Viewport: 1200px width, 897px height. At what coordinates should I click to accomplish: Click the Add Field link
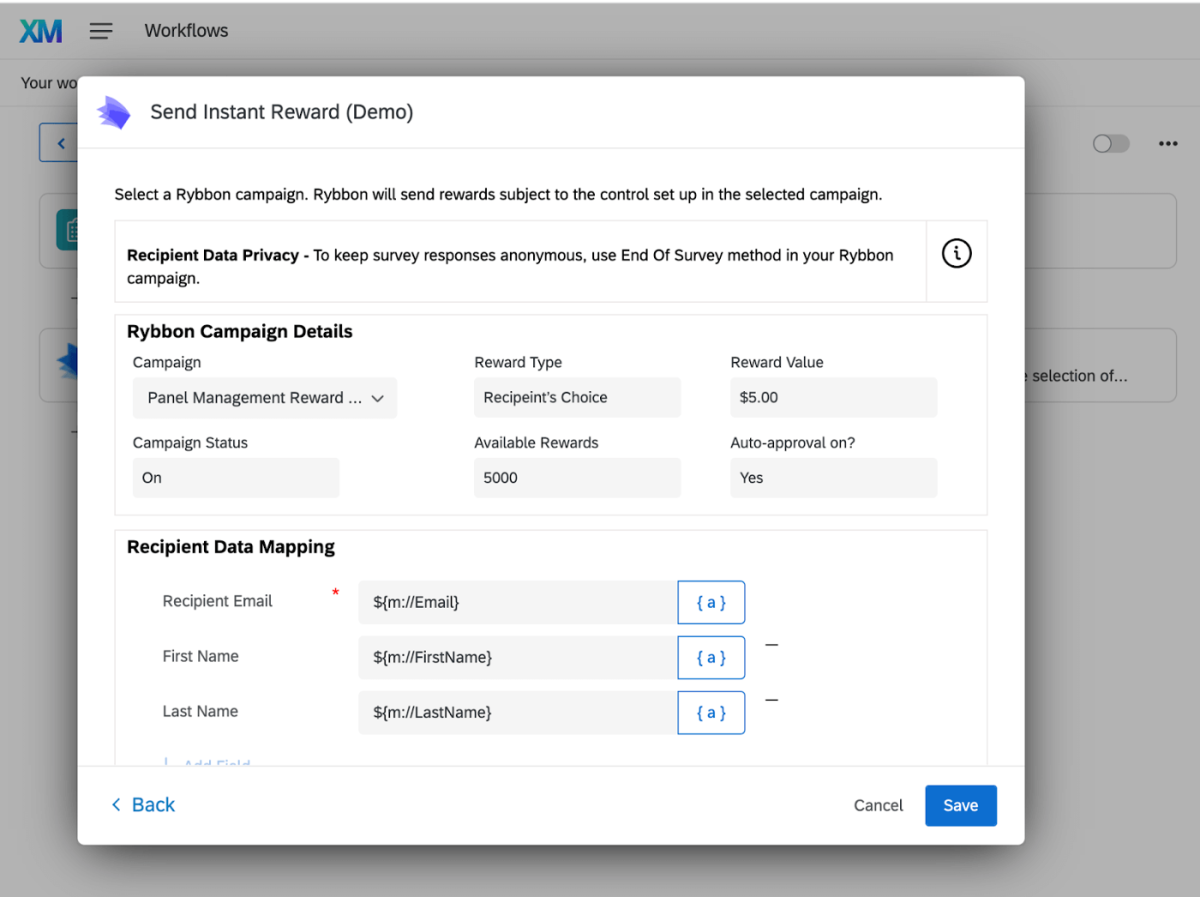pos(215,762)
